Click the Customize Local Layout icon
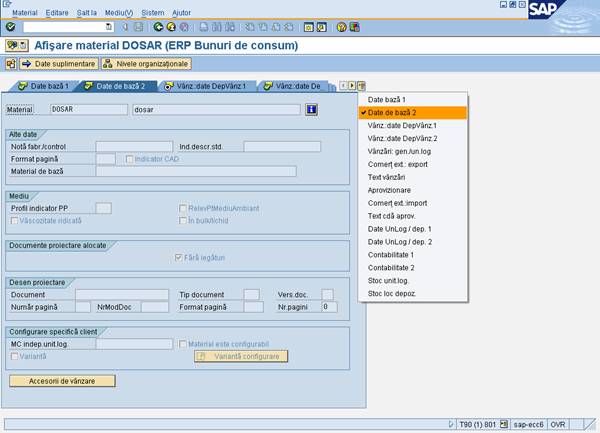 [355, 27]
